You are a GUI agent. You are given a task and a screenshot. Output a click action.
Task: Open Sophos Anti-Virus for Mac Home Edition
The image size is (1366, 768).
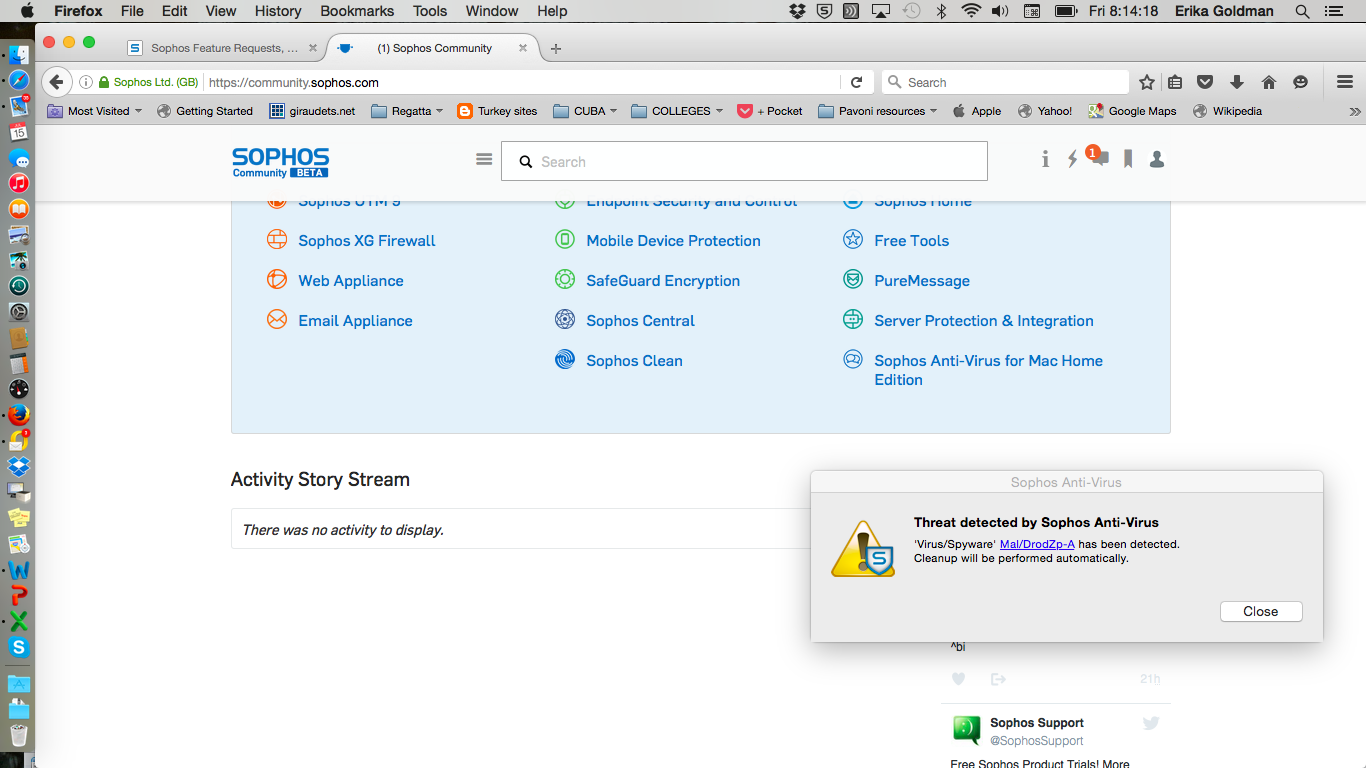[988, 370]
